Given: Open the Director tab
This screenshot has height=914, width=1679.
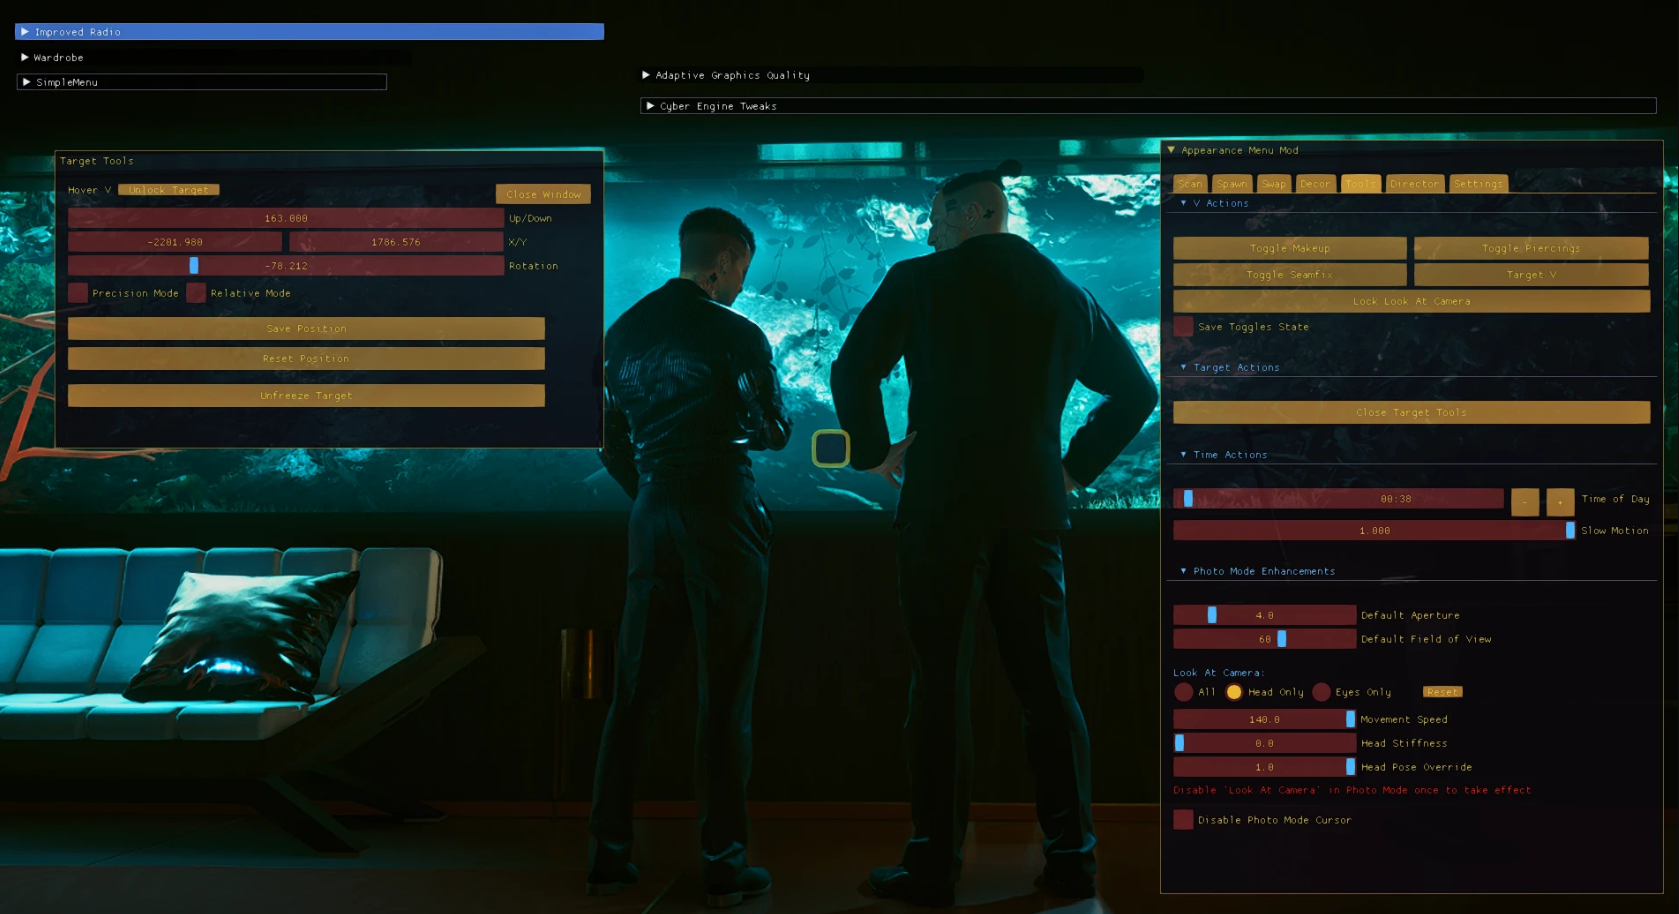Looking at the screenshot, I should (x=1414, y=184).
